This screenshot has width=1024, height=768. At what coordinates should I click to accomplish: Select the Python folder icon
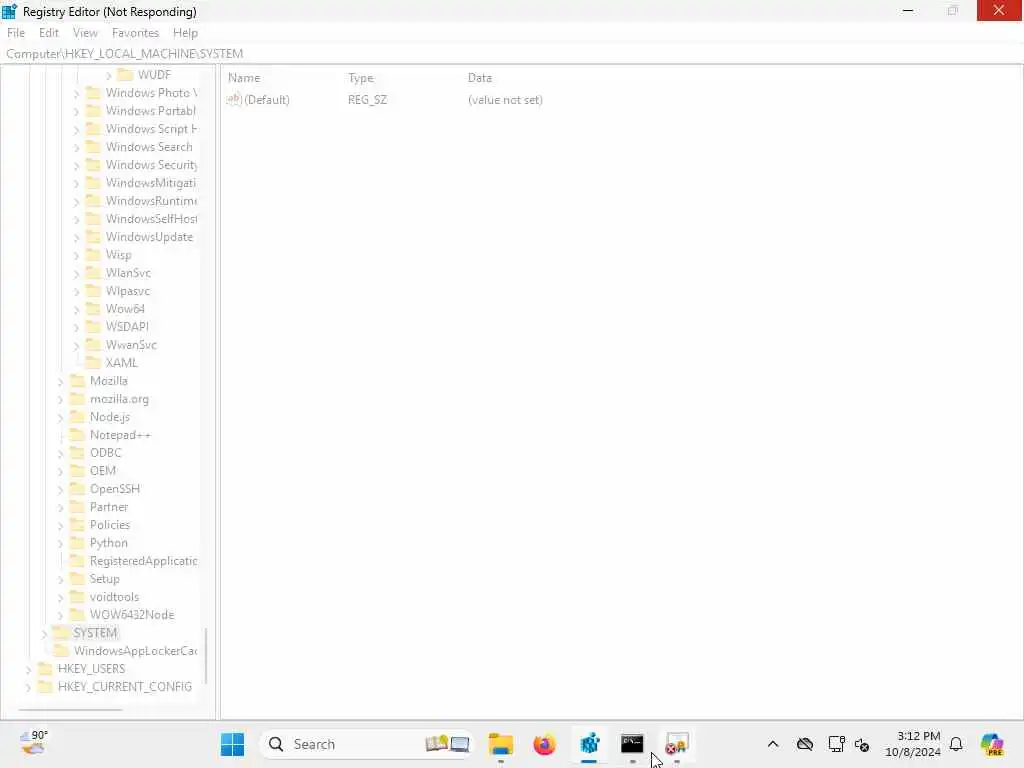click(78, 543)
